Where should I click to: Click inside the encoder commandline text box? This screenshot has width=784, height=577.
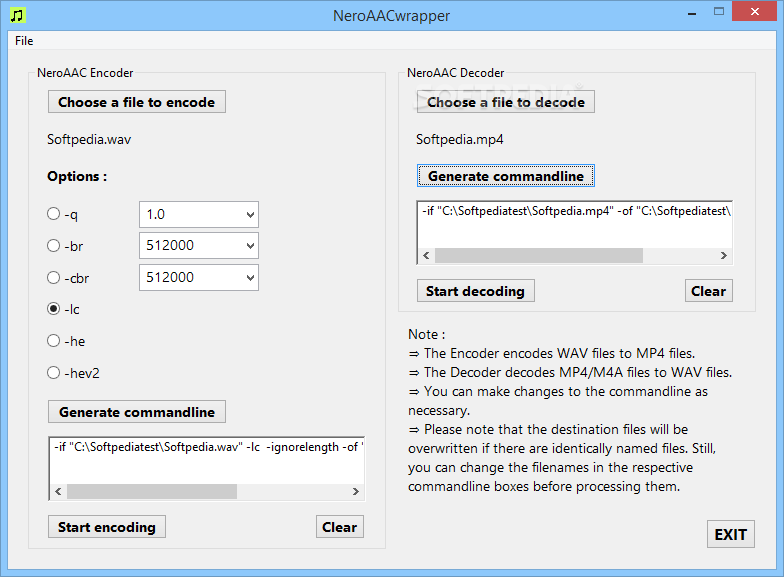pyautogui.click(x=207, y=461)
